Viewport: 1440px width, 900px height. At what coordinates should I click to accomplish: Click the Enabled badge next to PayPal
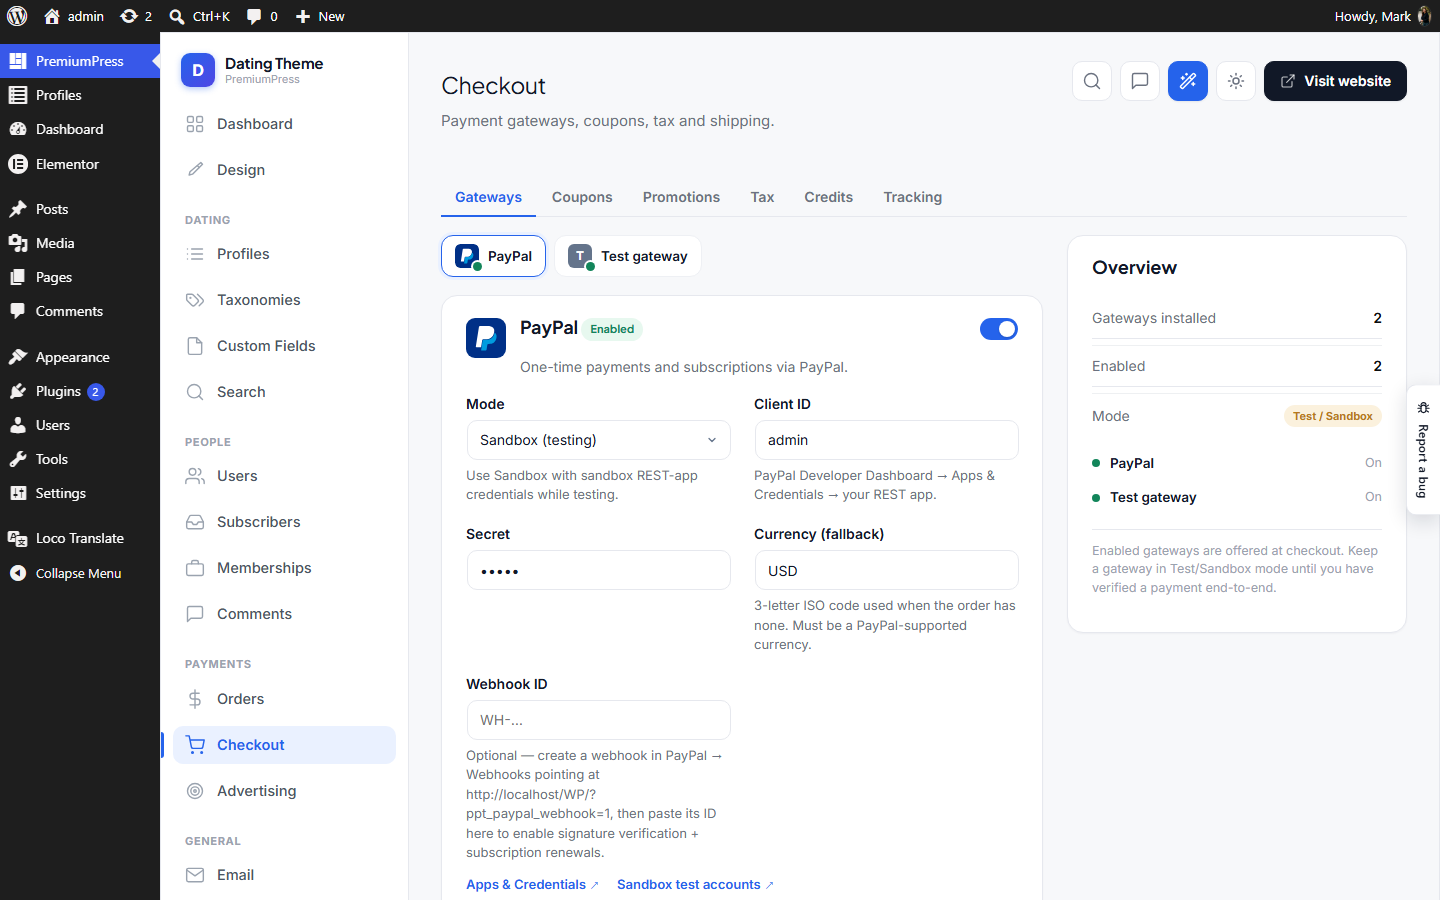point(612,329)
